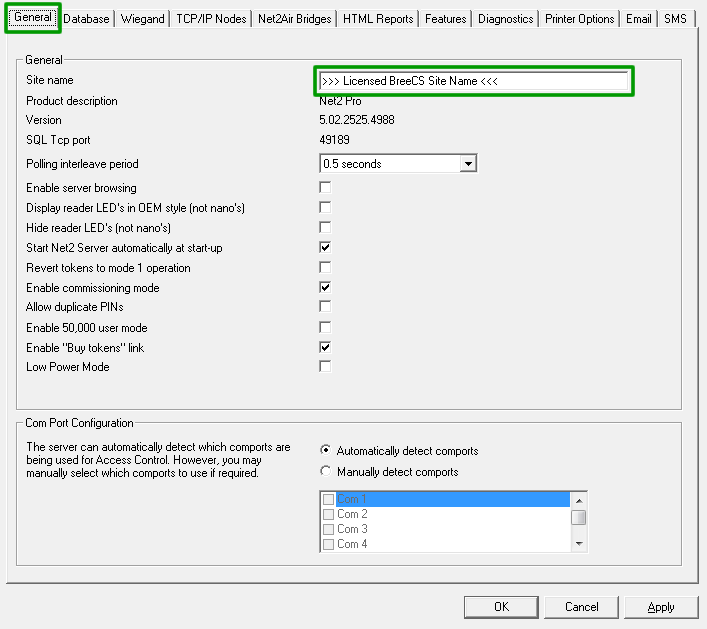Select Automatically detect comports option
The image size is (707, 629).
coord(325,451)
